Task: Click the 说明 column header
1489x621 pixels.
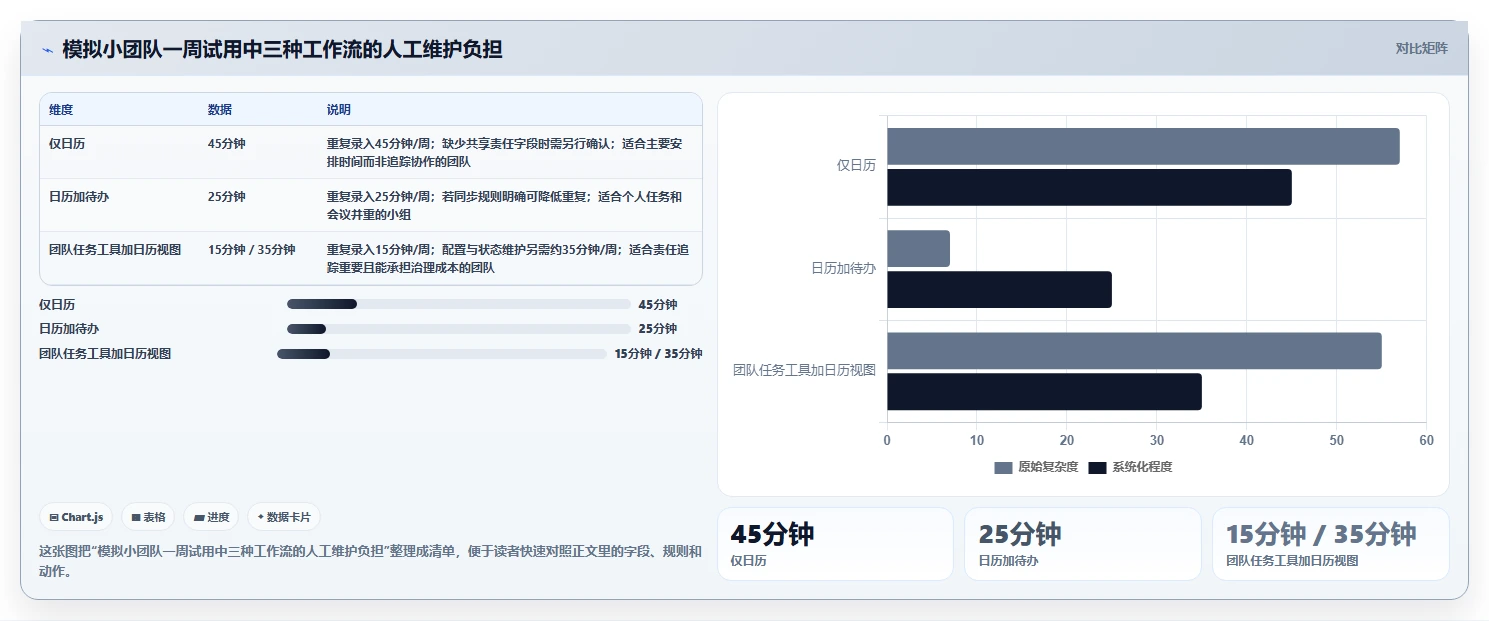Action: pyautogui.click(x=339, y=110)
